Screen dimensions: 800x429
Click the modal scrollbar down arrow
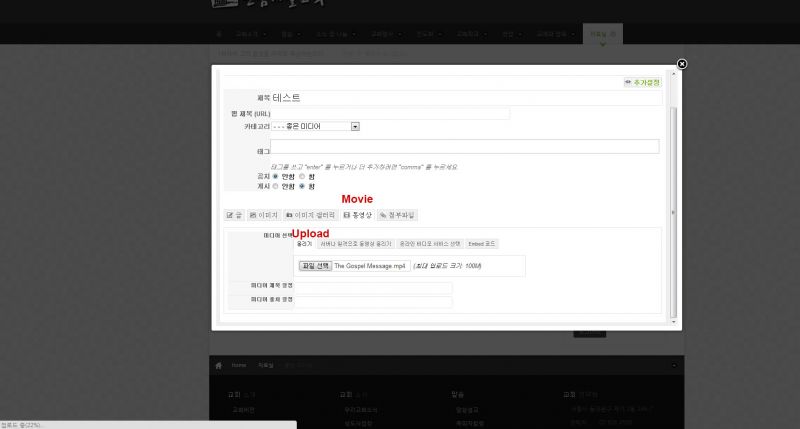coord(673,321)
